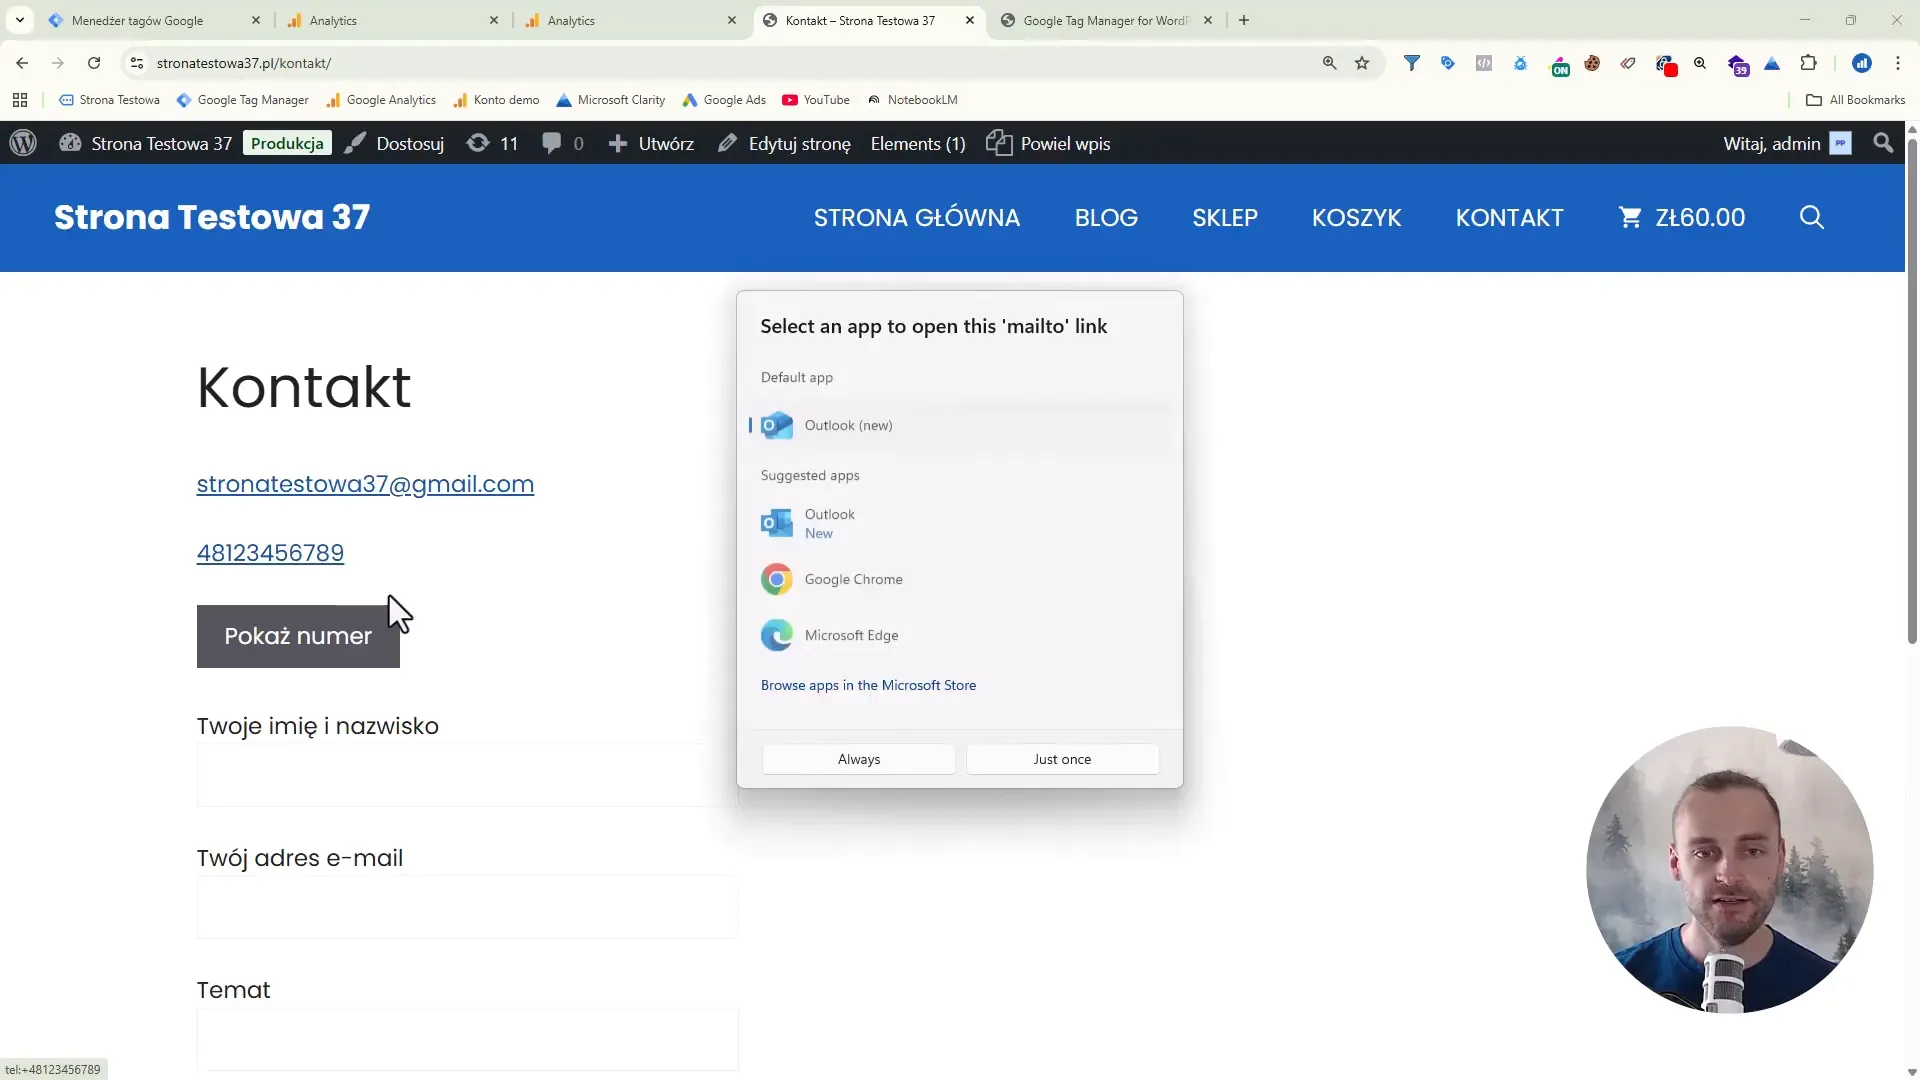The image size is (1920, 1080).
Task: Open the Microsoft Clarity bookmark
Action: tap(610, 100)
